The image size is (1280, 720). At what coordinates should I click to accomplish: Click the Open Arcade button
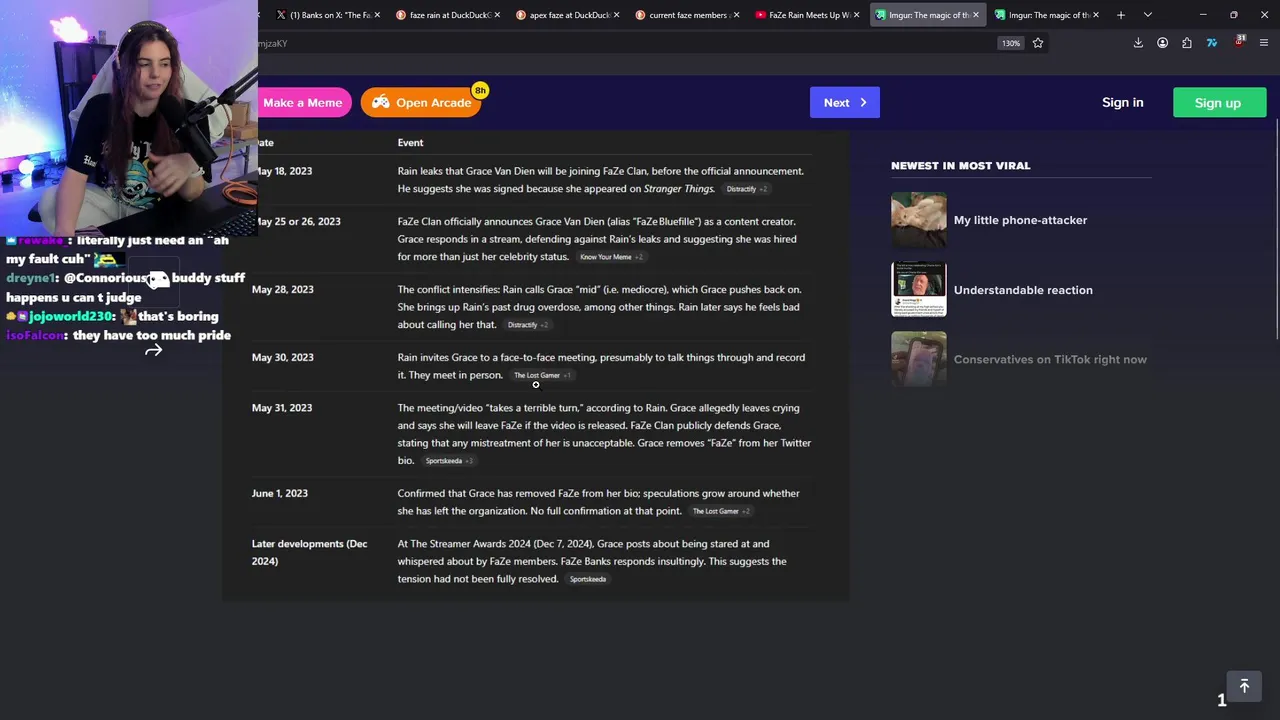(422, 102)
